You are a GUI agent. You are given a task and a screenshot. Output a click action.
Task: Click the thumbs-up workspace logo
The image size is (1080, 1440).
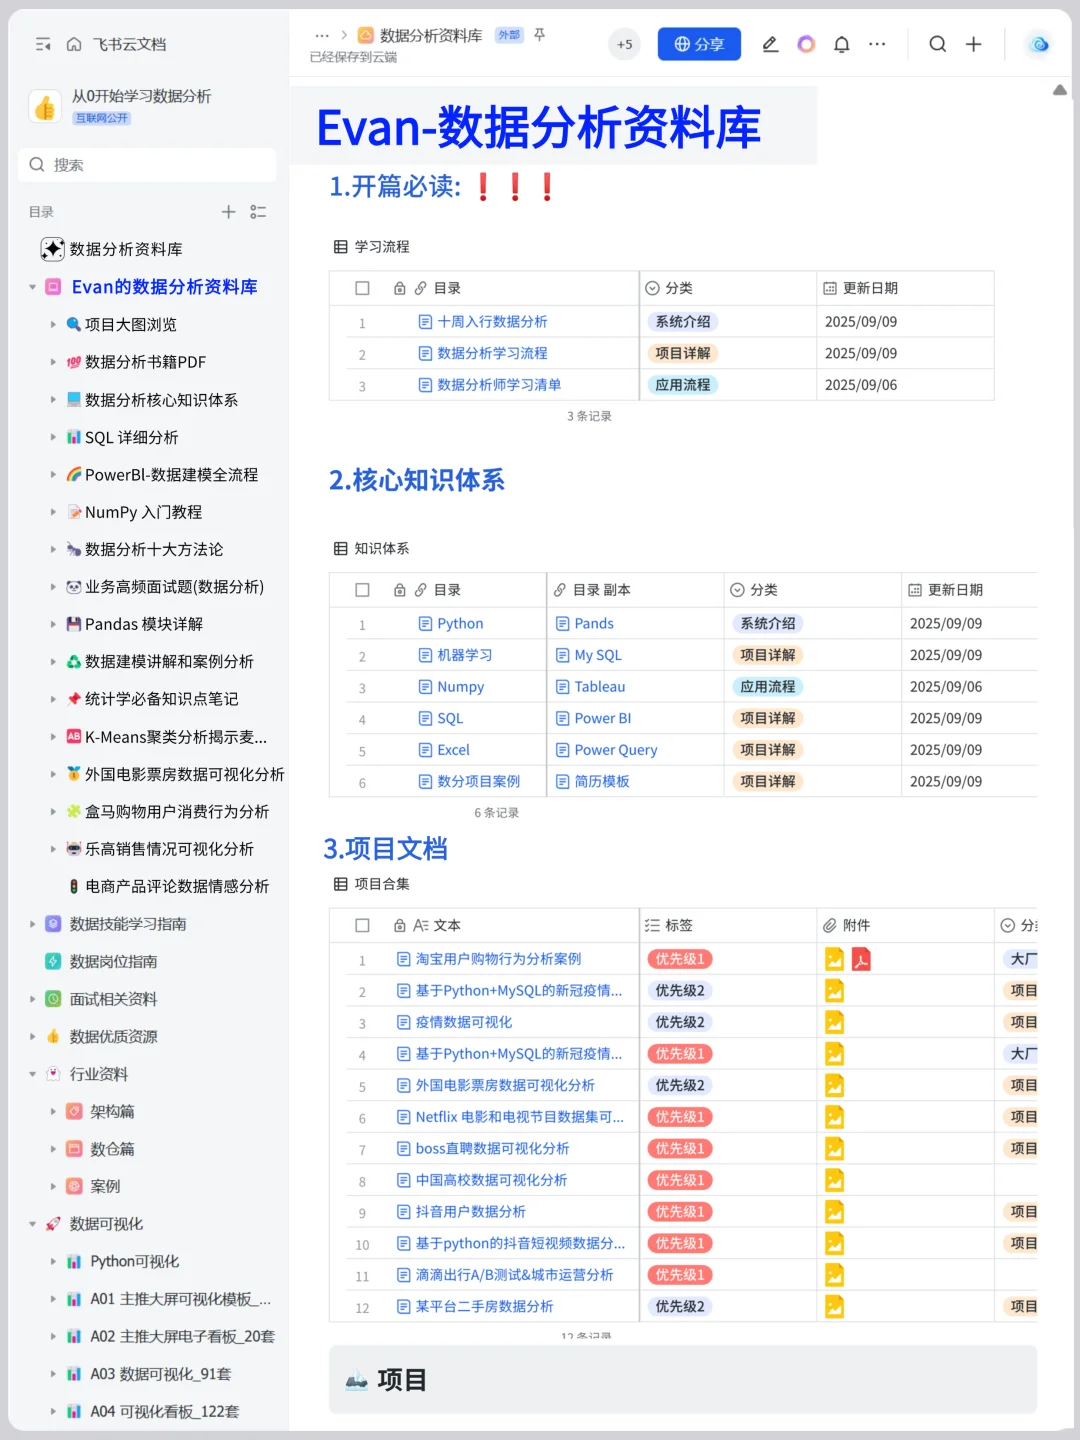pos(45,106)
